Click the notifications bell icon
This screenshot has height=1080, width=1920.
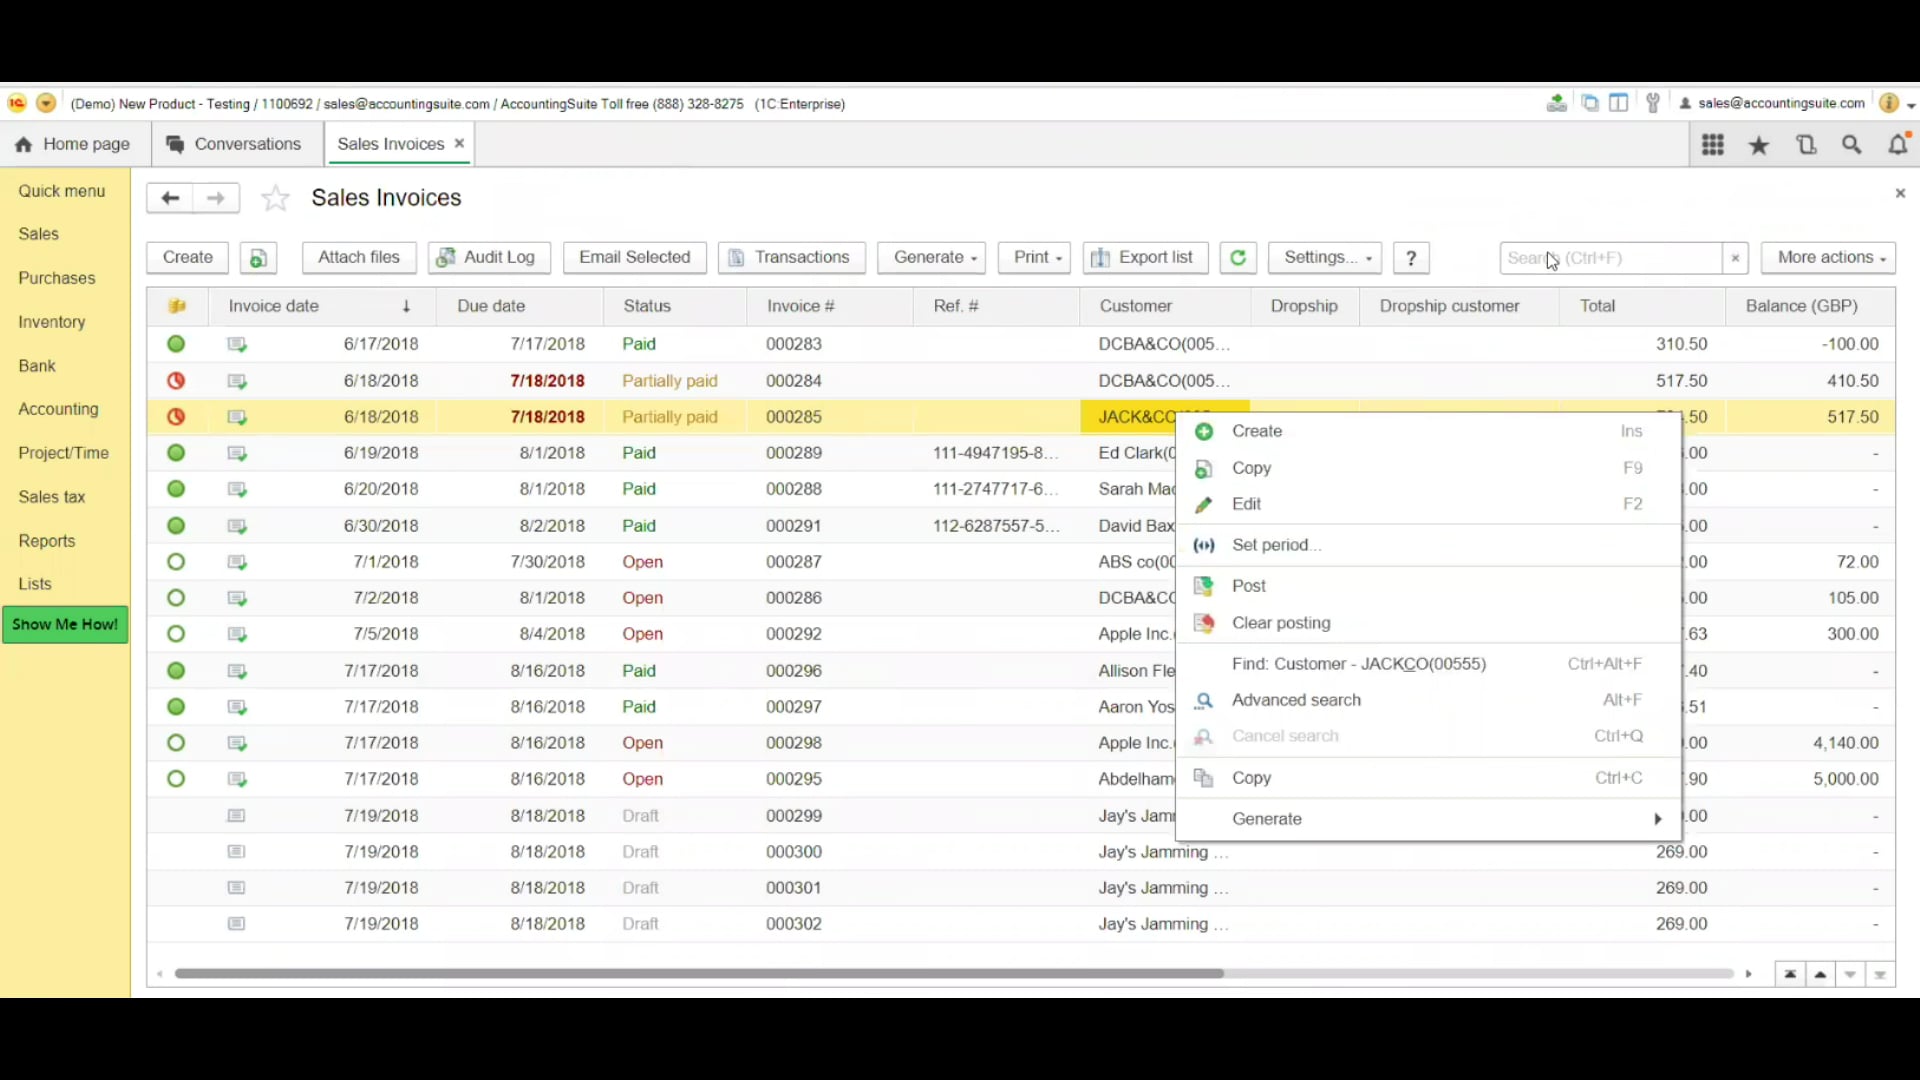(x=1898, y=144)
